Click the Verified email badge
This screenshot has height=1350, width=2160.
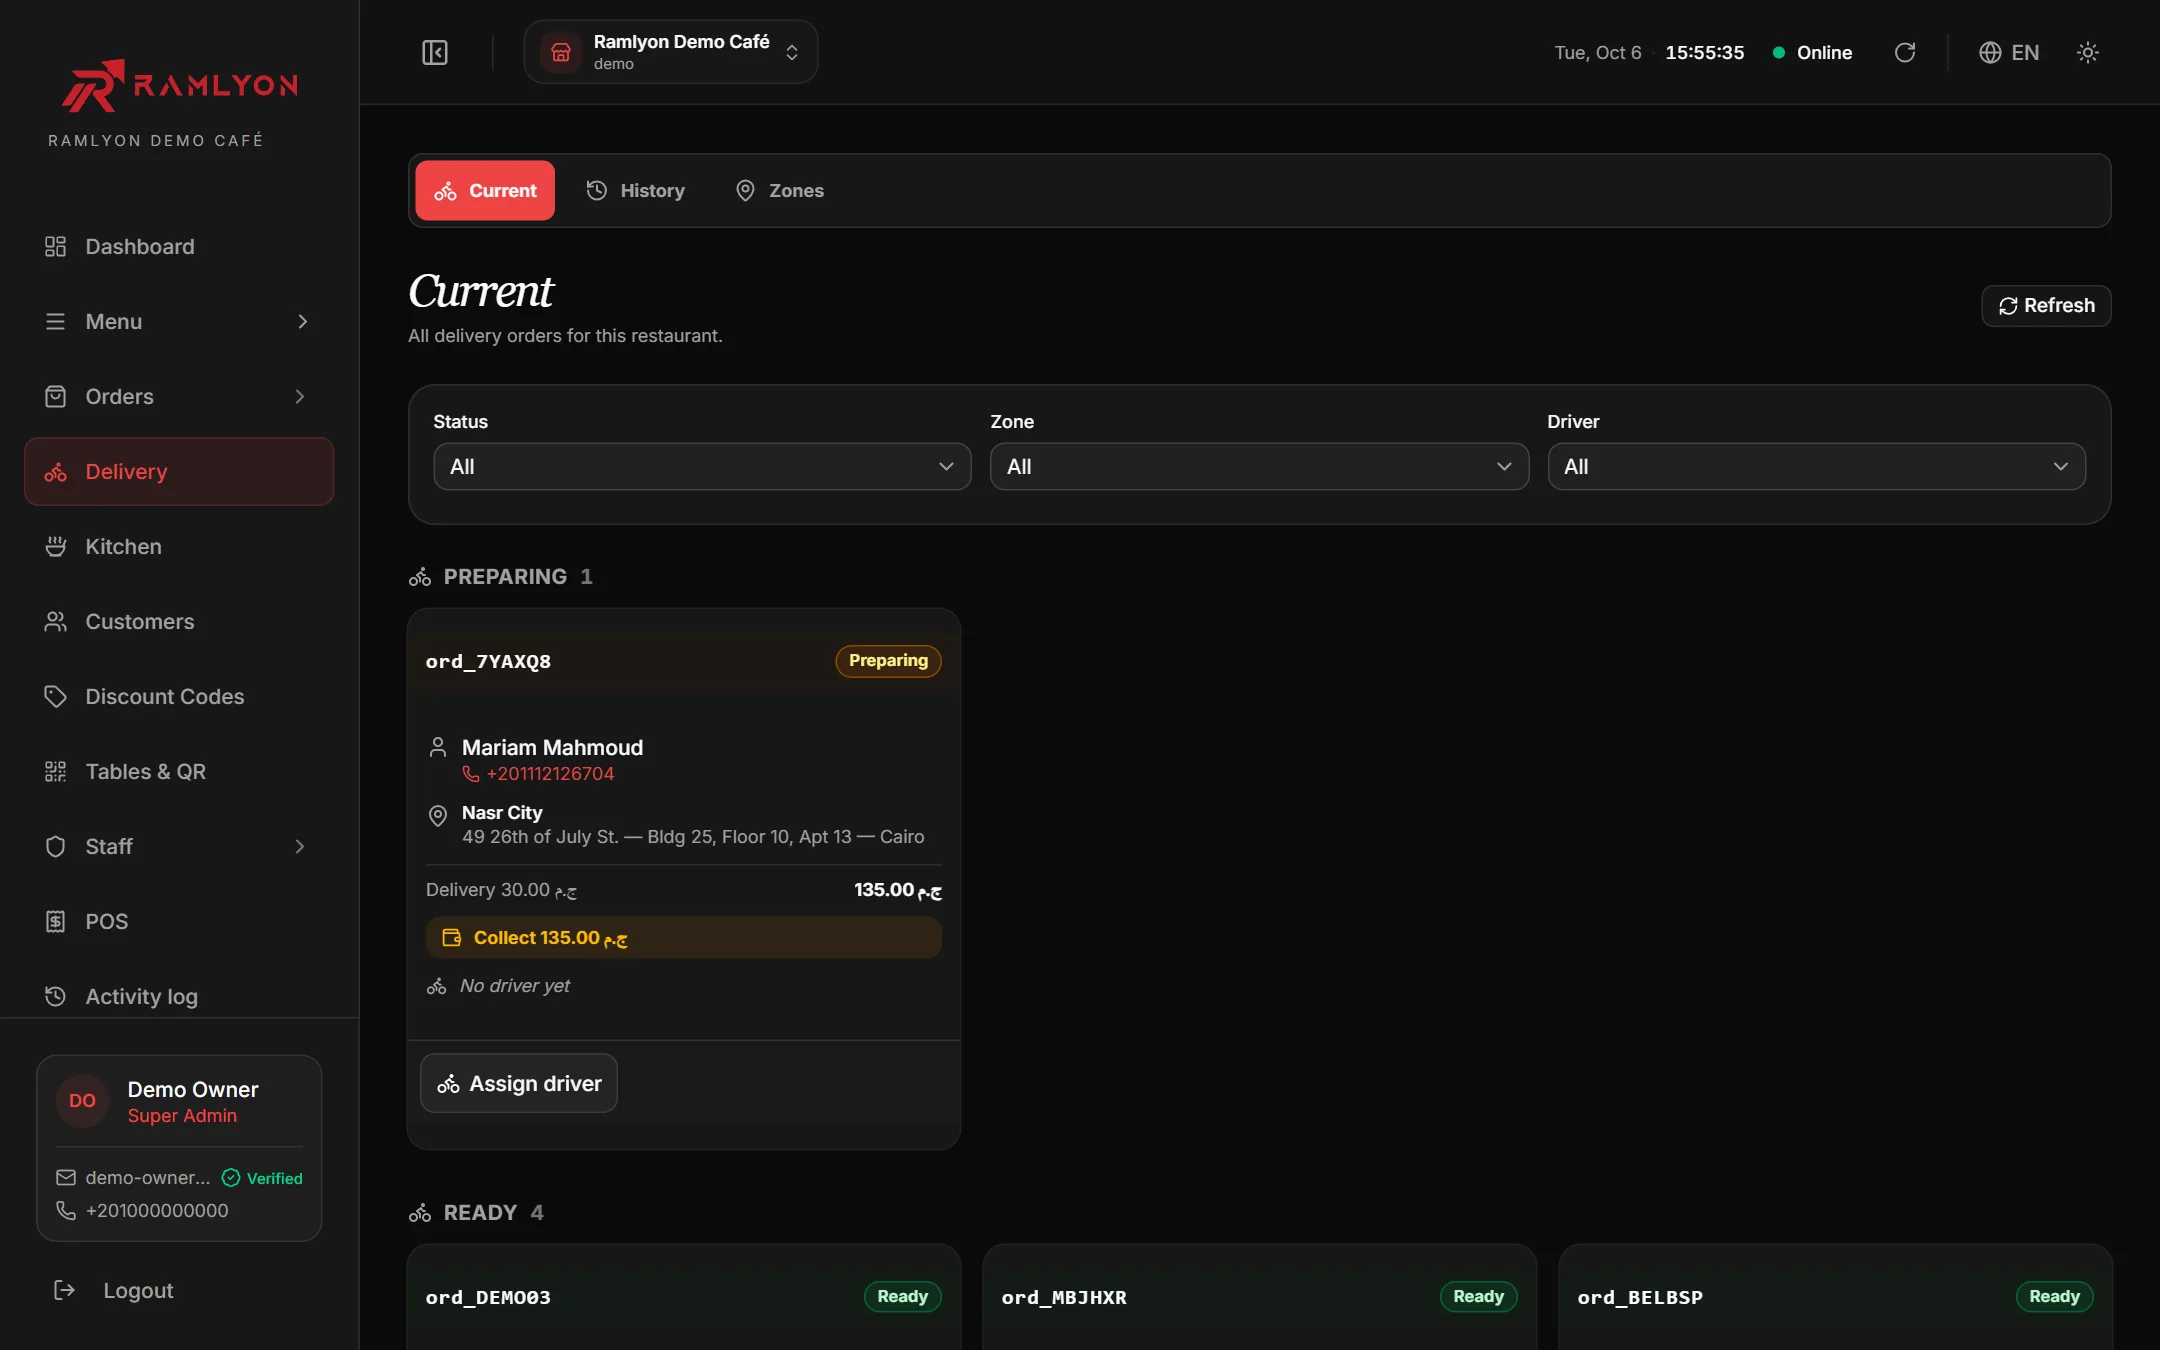click(x=262, y=1178)
